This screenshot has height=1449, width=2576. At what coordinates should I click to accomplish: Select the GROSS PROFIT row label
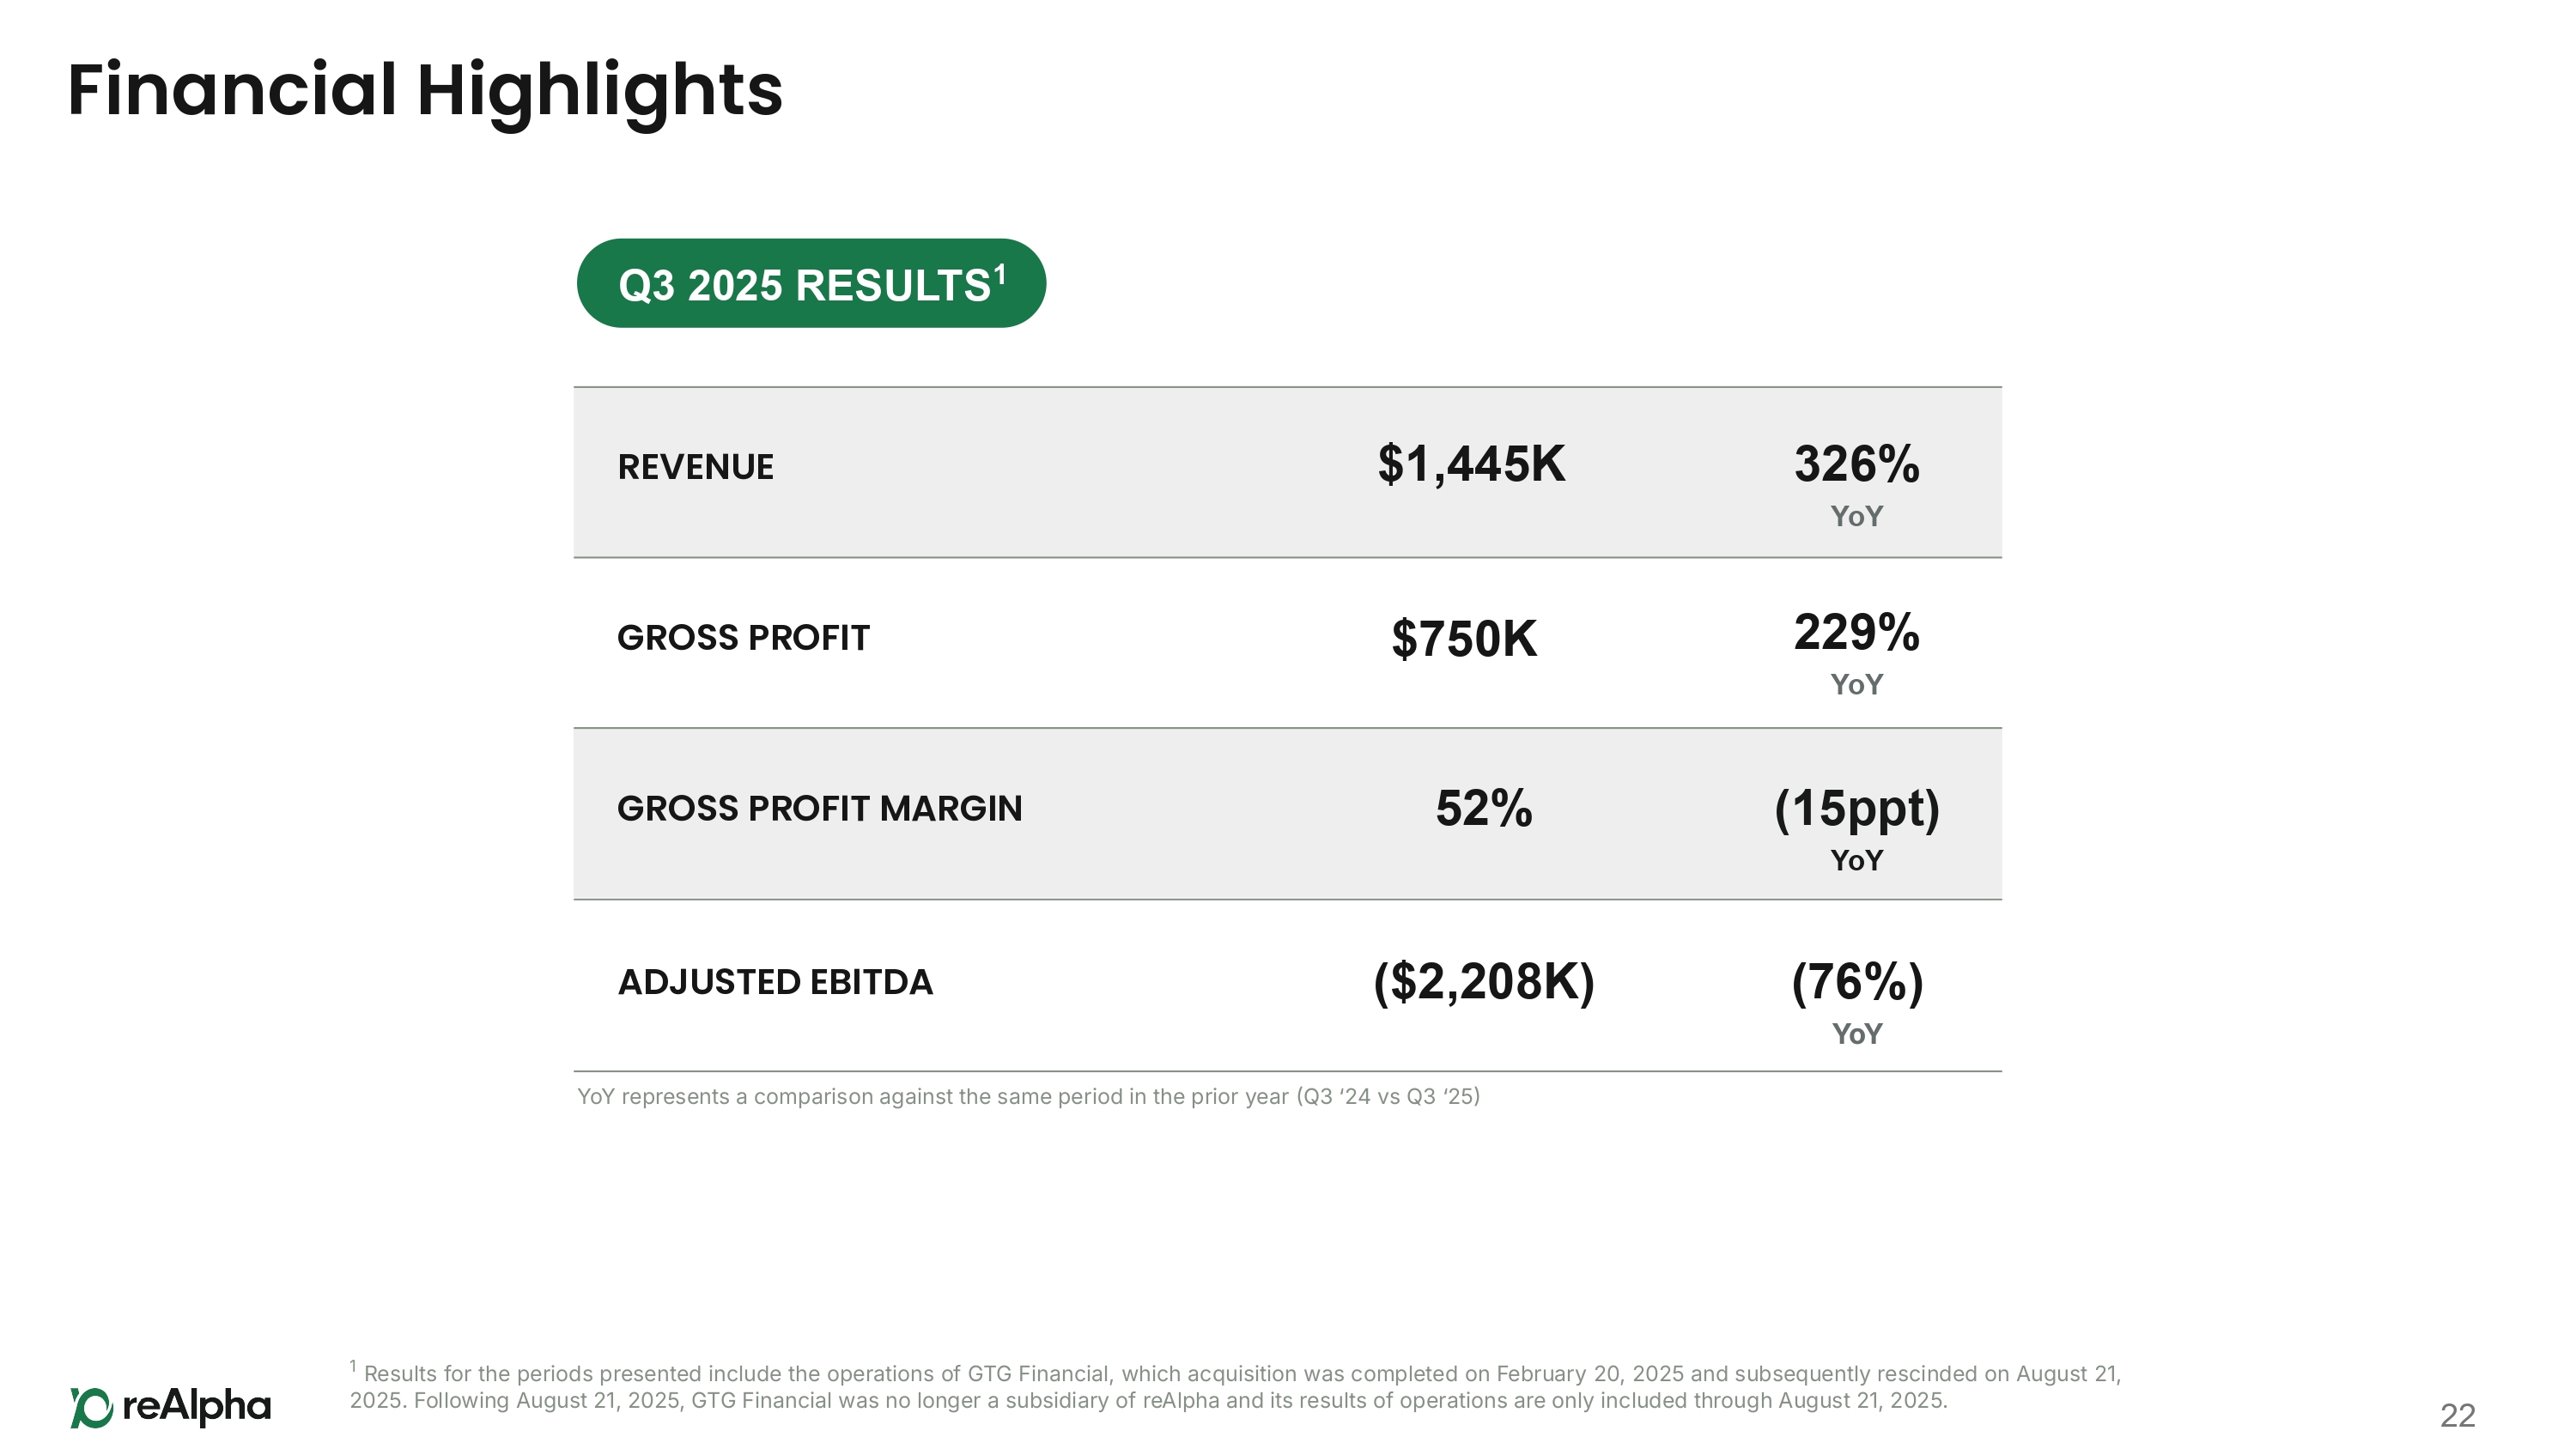click(743, 638)
